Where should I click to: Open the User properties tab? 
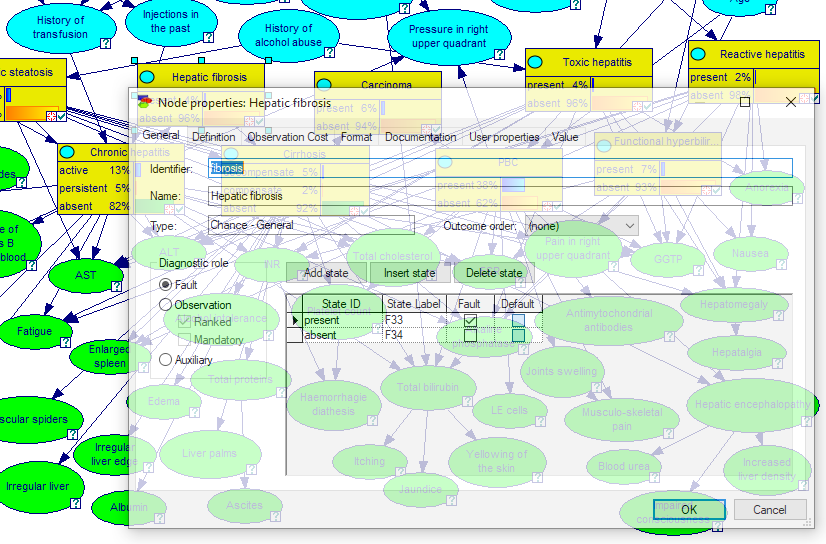(504, 137)
